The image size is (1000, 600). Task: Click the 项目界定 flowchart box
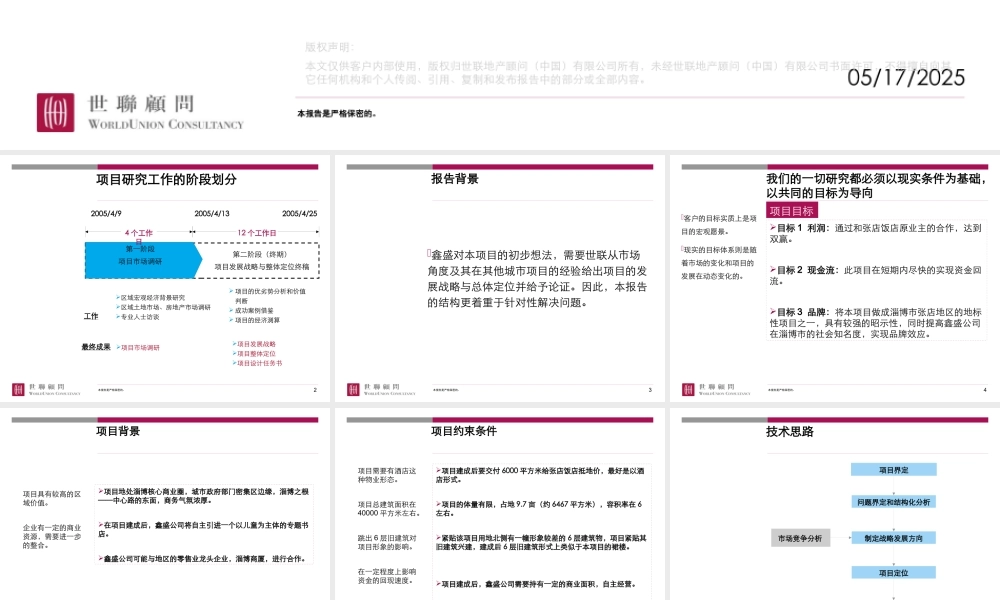coord(893,470)
